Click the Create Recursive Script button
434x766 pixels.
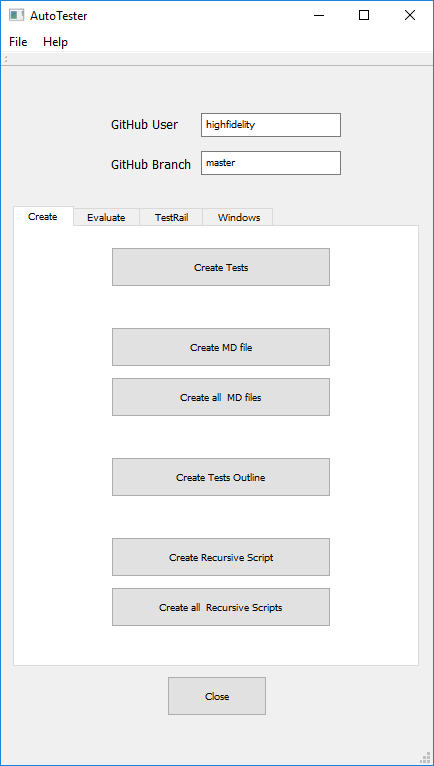[x=221, y=557]
